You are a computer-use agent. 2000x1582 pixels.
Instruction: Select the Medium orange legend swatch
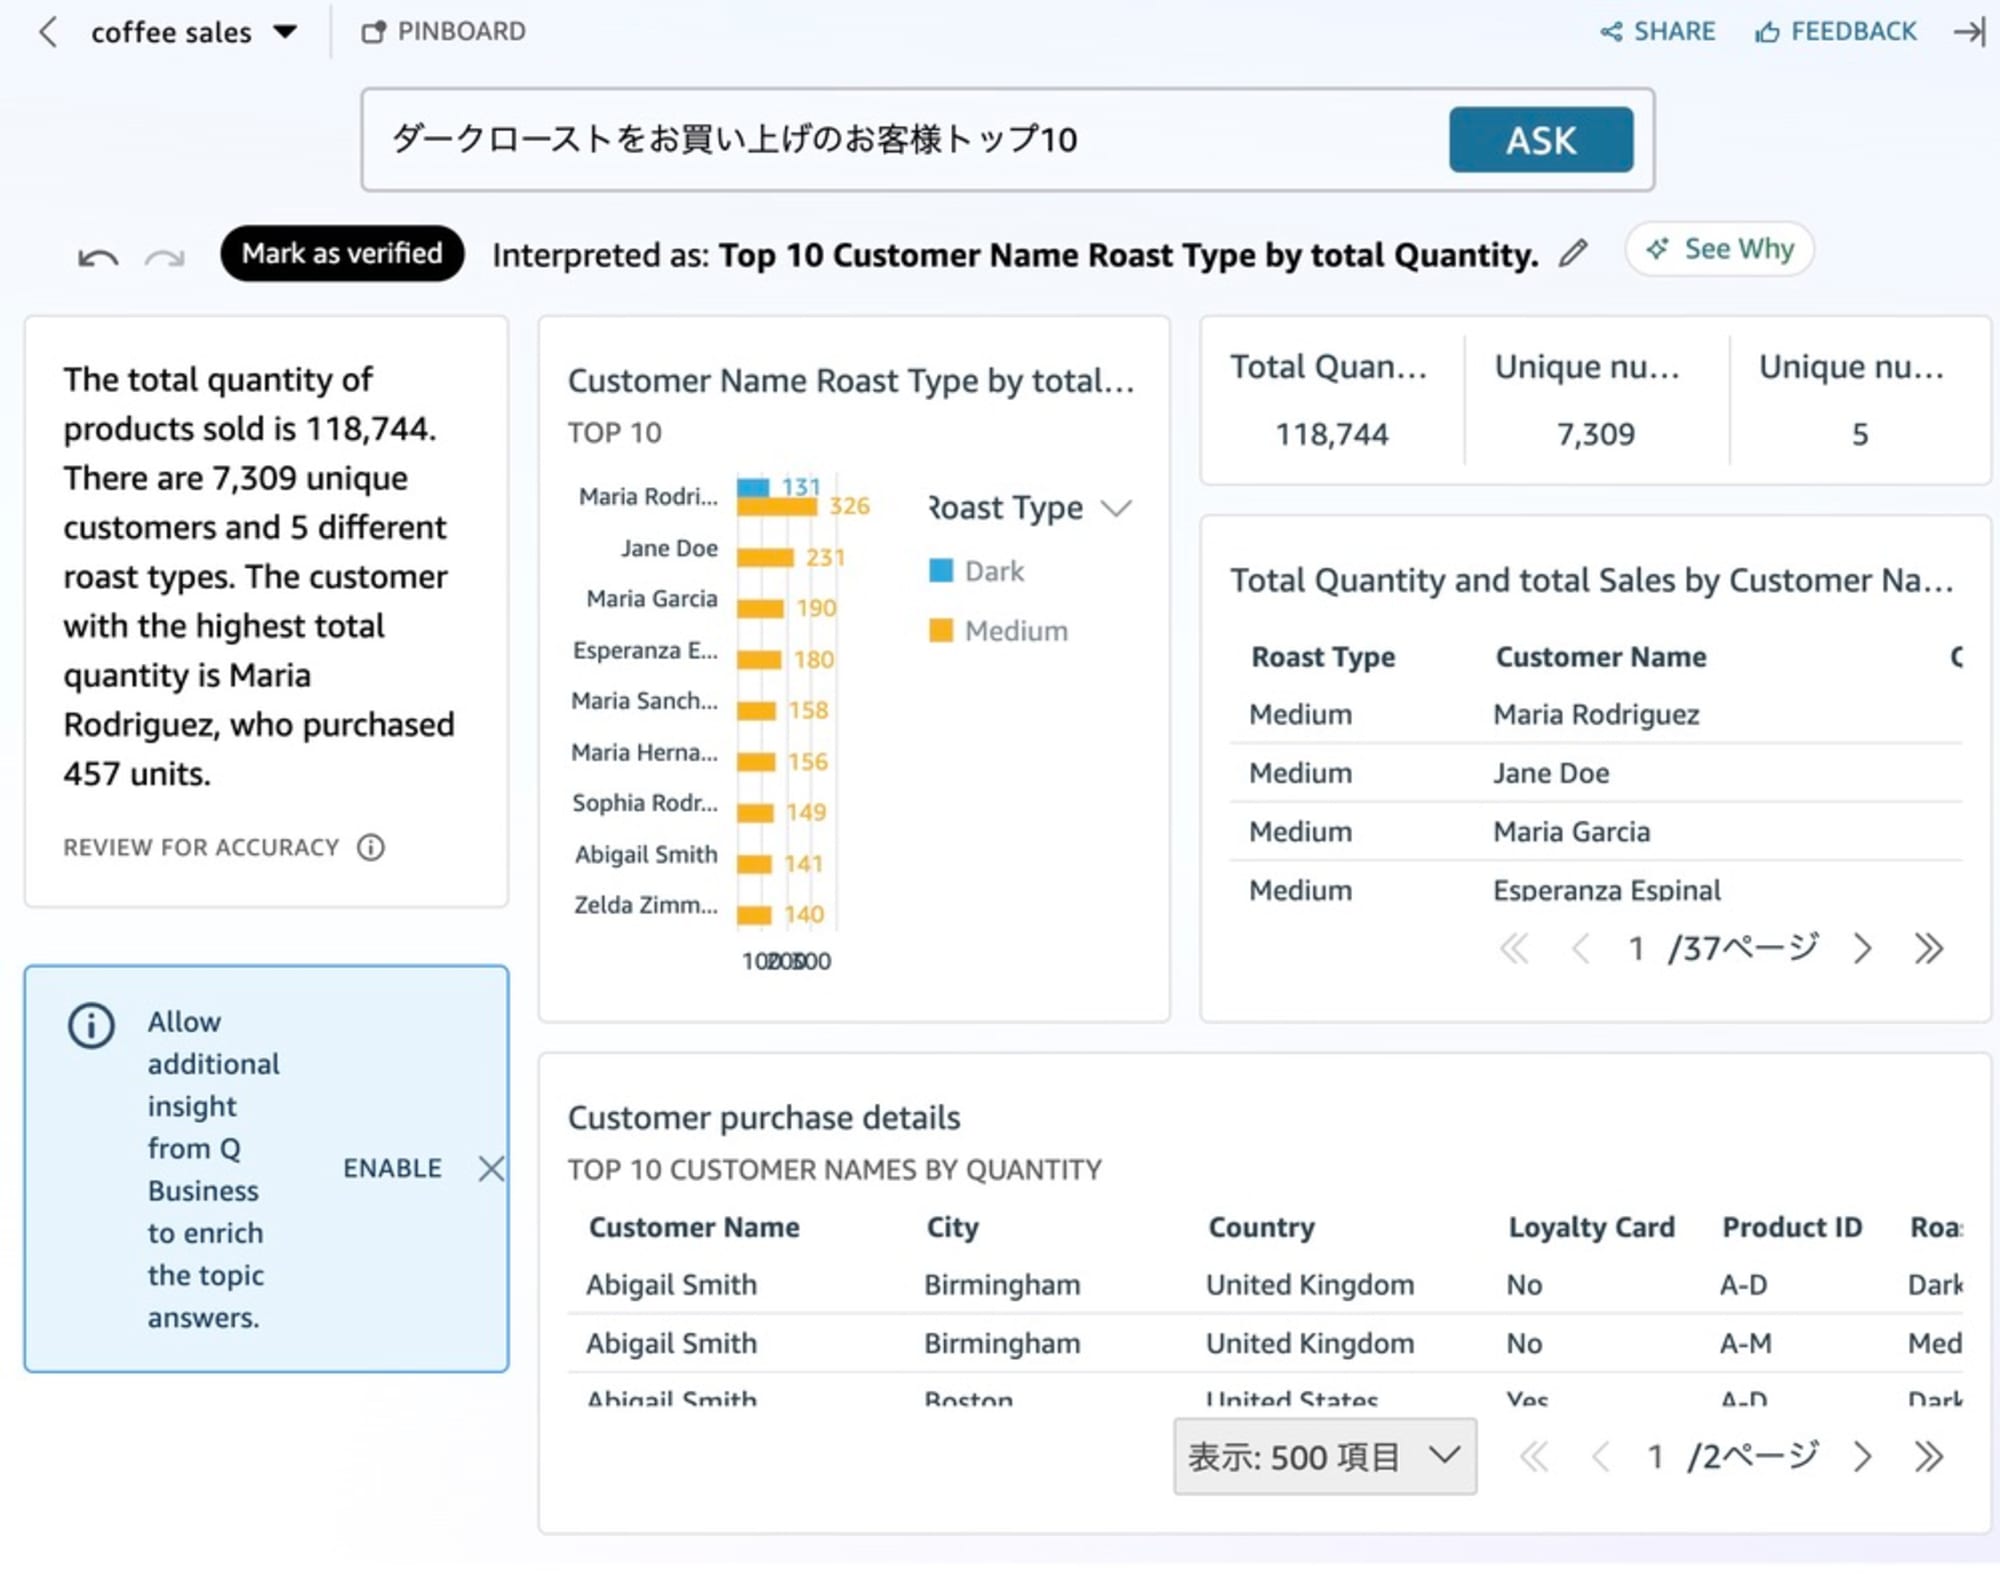(941, 630)
